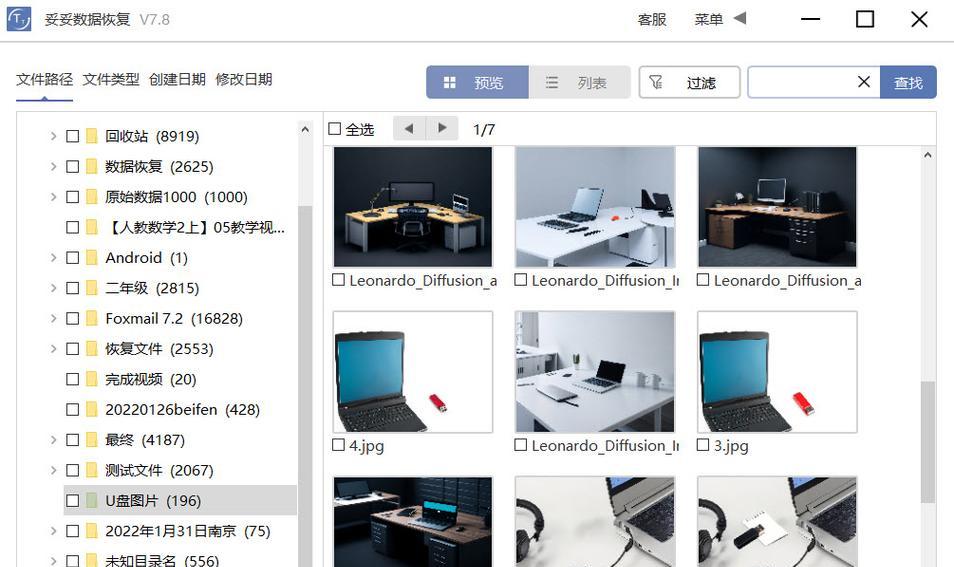This screenshot has width=954, height=567.
Task: Expand the 回收站 tree node
Action: point(53,136)
